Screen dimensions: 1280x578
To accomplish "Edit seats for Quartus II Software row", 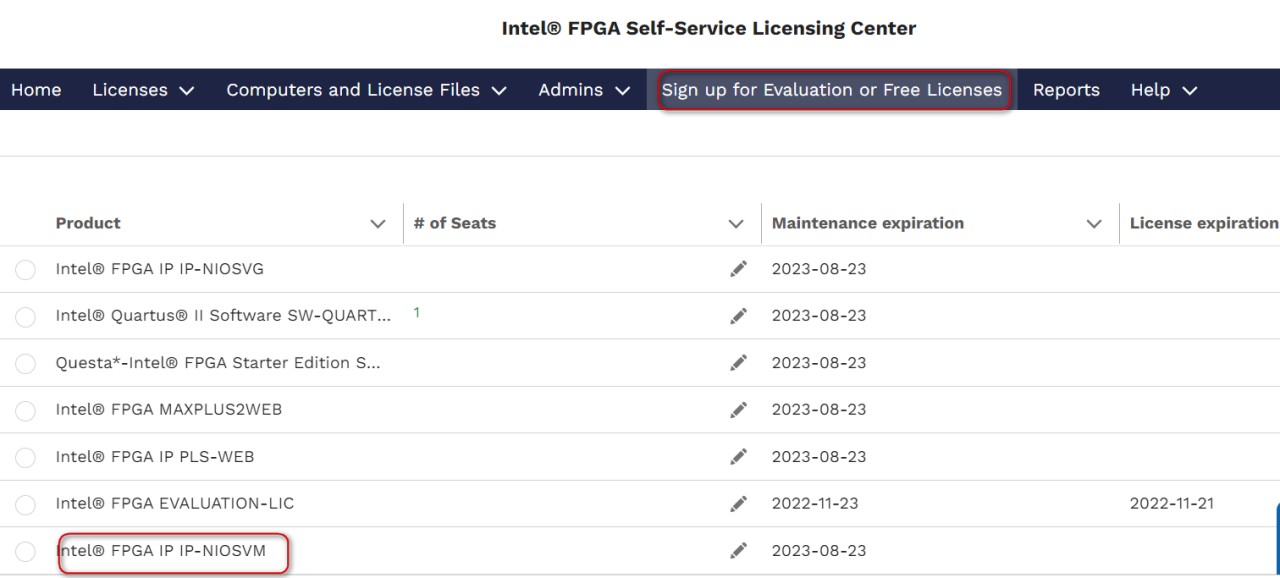I will [x=739, y=316].
